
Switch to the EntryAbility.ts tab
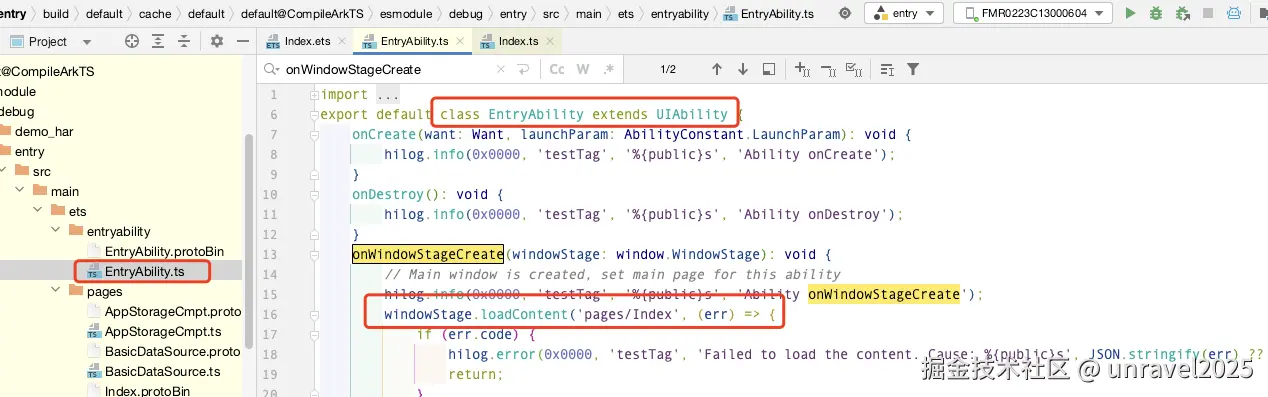click(x=413, y=41)
